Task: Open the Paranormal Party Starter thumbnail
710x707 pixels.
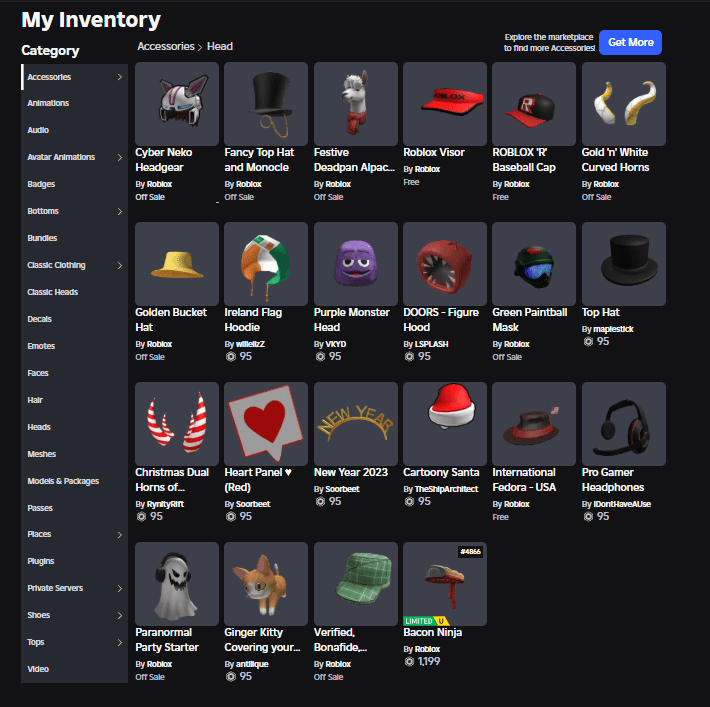Action: tap(177, 584)
